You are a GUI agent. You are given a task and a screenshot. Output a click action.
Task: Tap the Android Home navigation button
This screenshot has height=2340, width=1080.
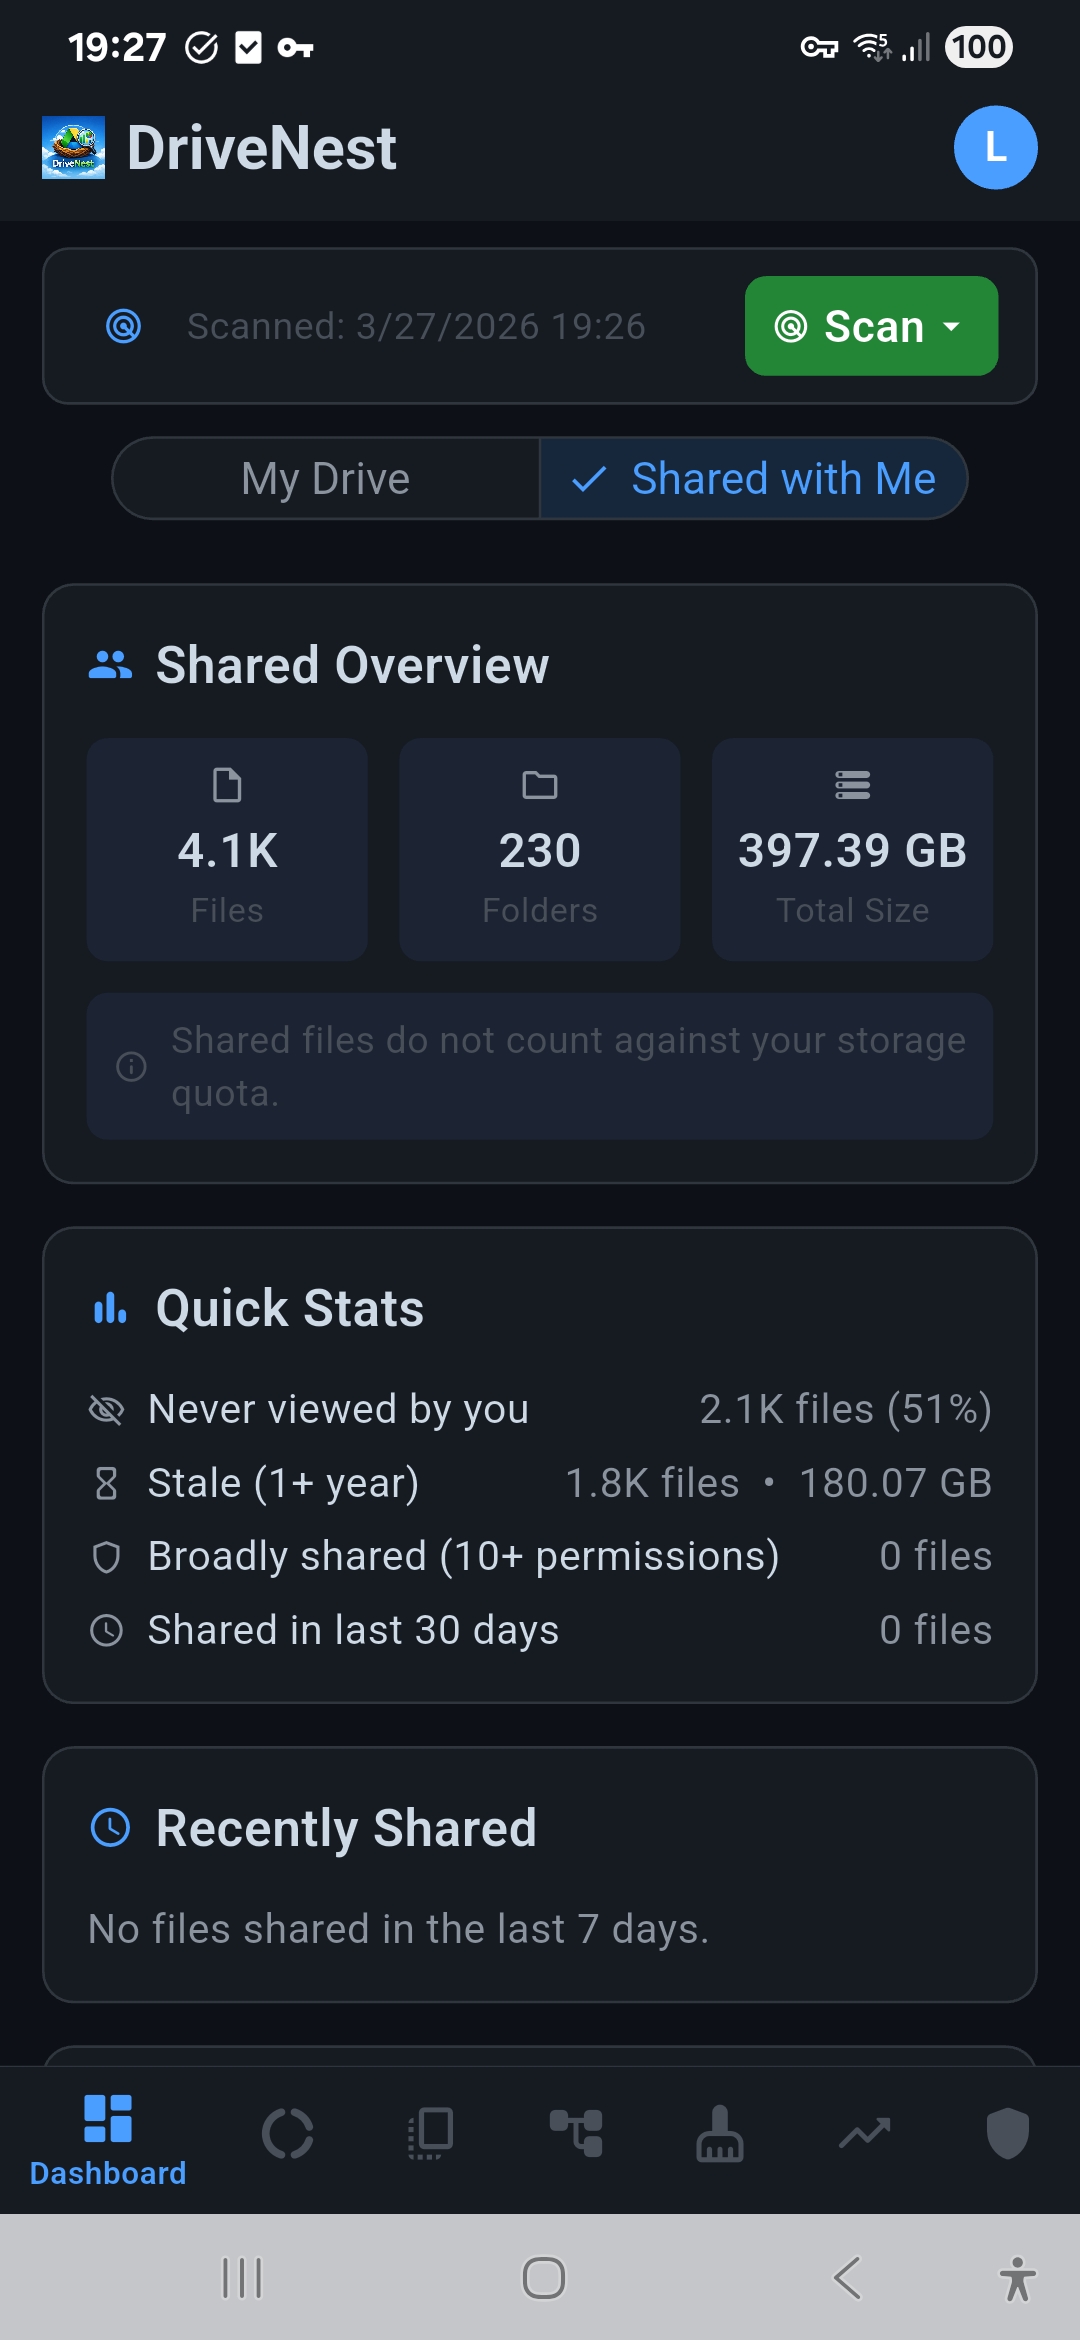[x=544, y=2279]
